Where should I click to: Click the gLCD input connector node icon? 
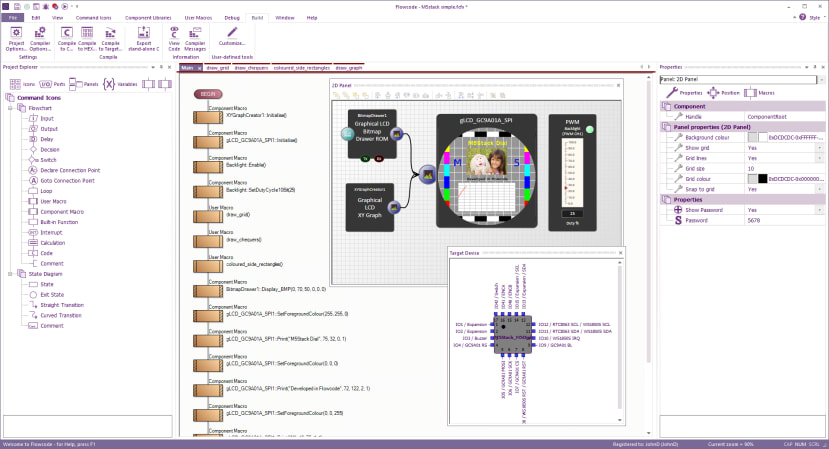[x=427, y=174]
